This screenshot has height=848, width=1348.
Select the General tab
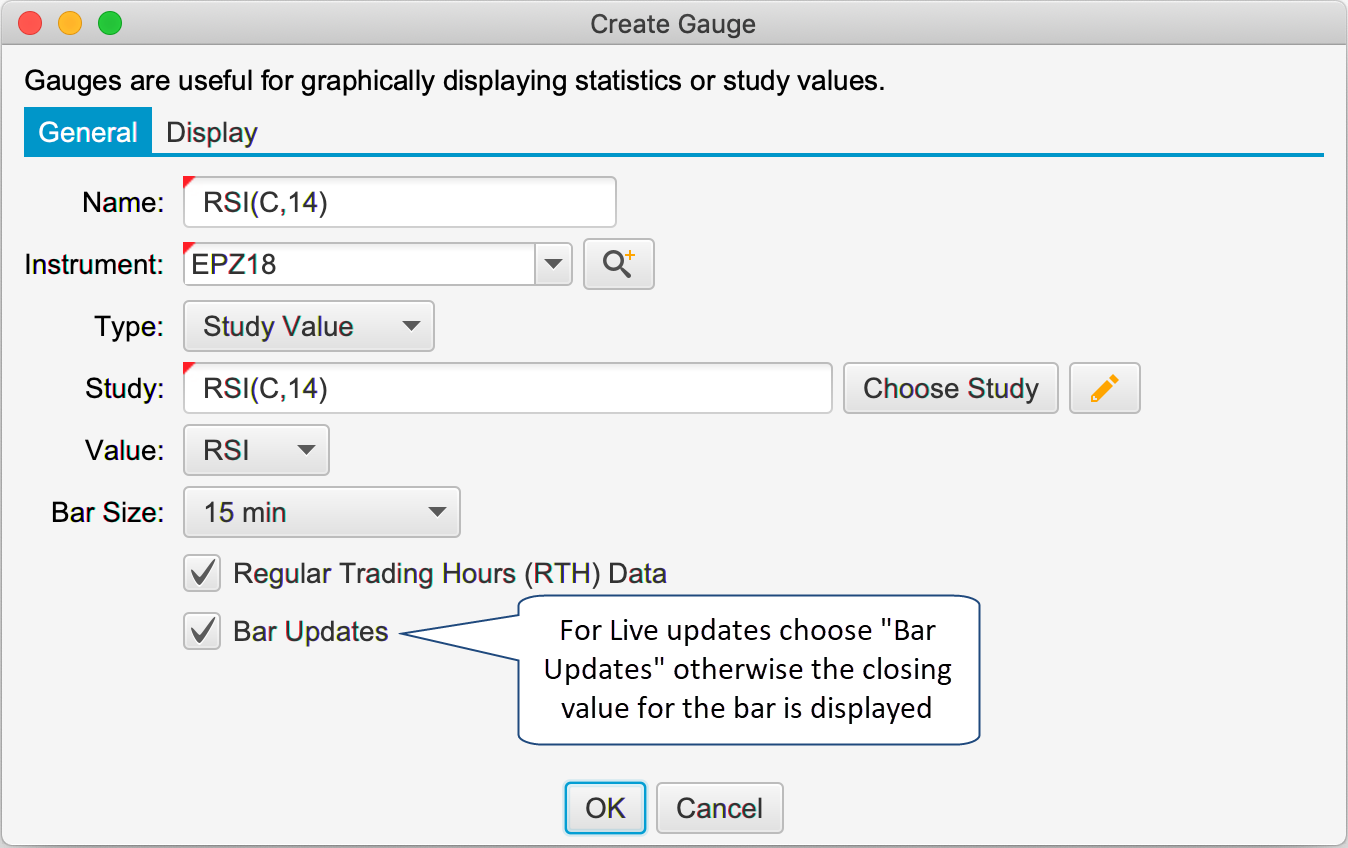[88, 132]
